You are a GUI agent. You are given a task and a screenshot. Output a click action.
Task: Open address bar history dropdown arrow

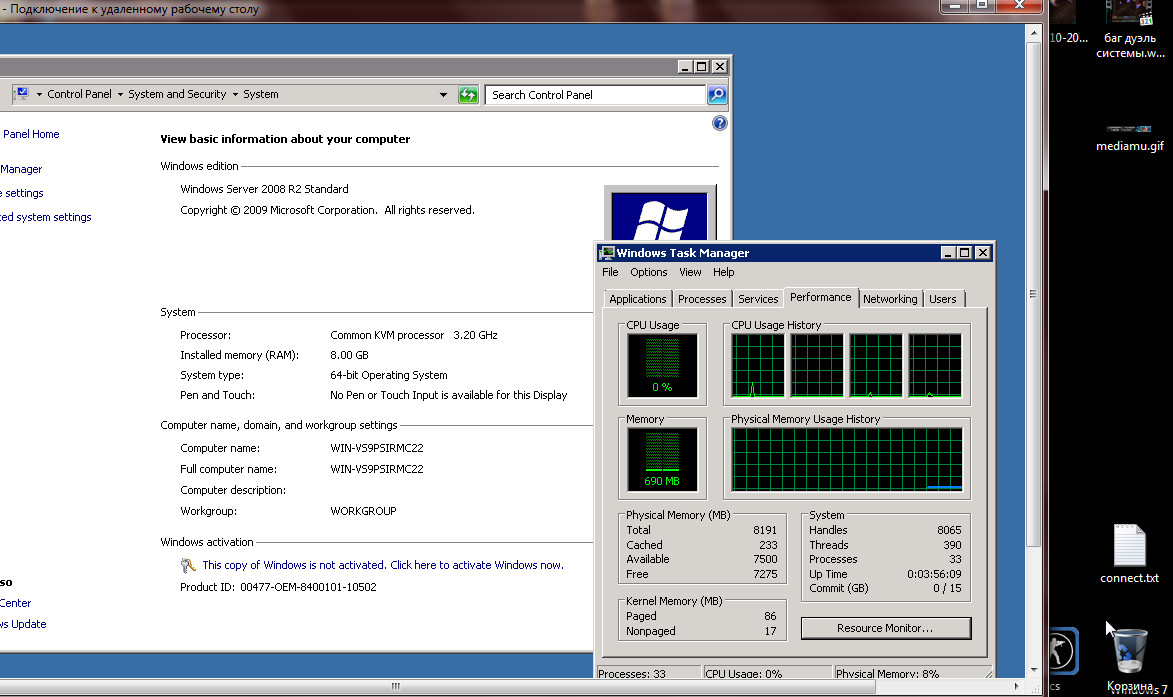tap(443, 94)
